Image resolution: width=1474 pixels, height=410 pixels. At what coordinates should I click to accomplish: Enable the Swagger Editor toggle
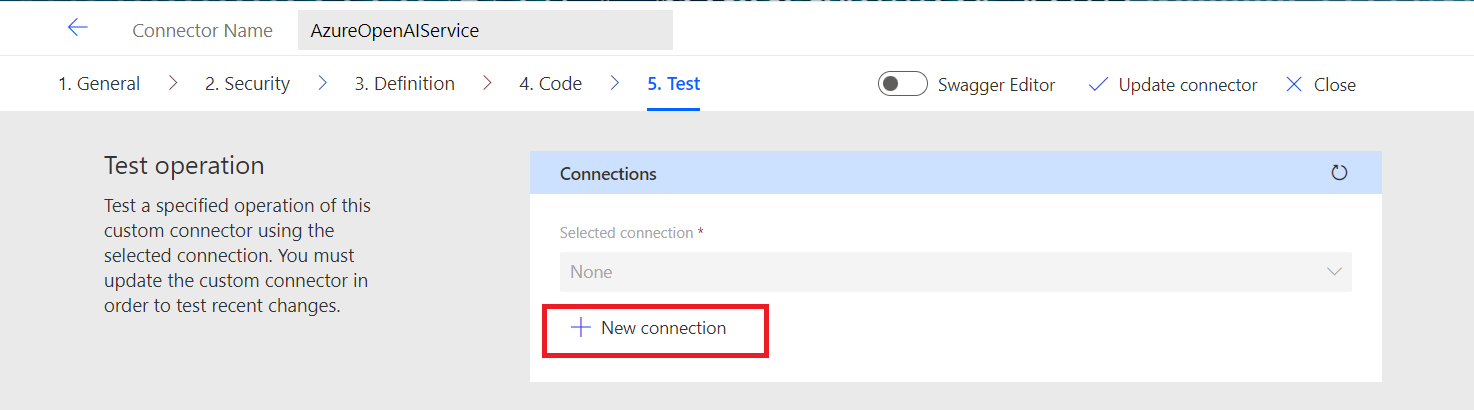click(902, 85)
